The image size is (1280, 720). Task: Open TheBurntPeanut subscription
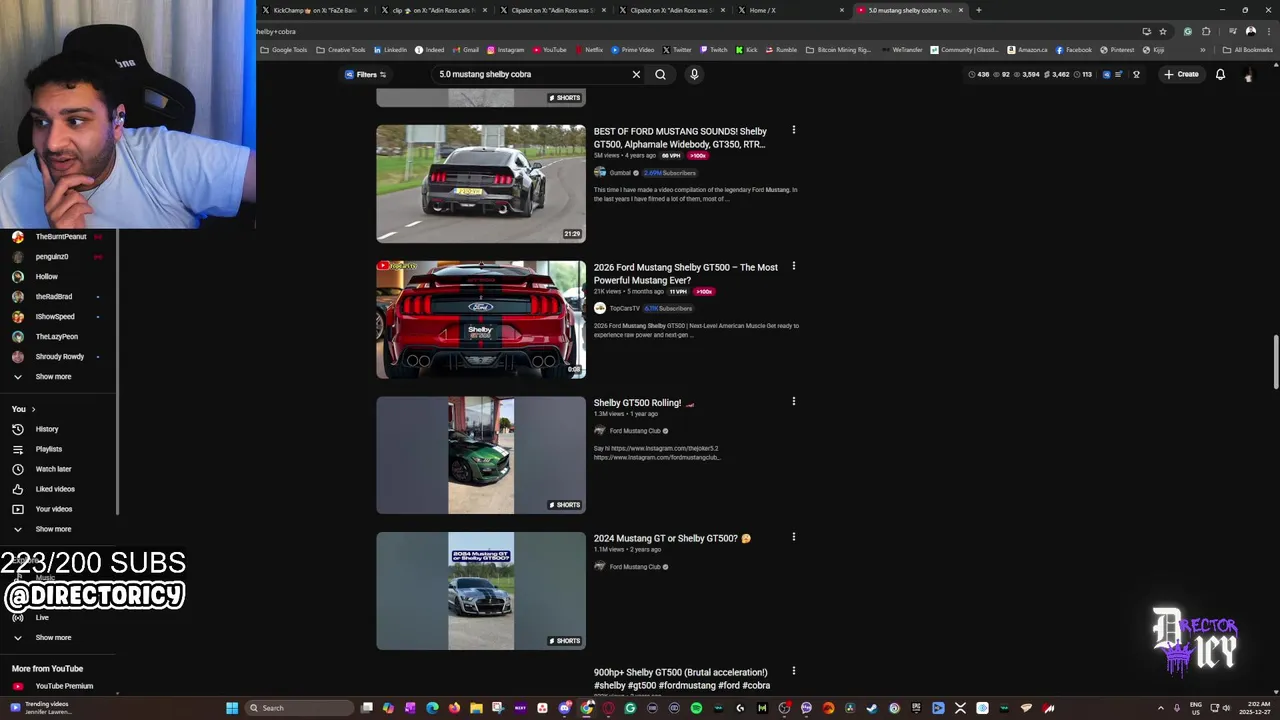[60, 237]
